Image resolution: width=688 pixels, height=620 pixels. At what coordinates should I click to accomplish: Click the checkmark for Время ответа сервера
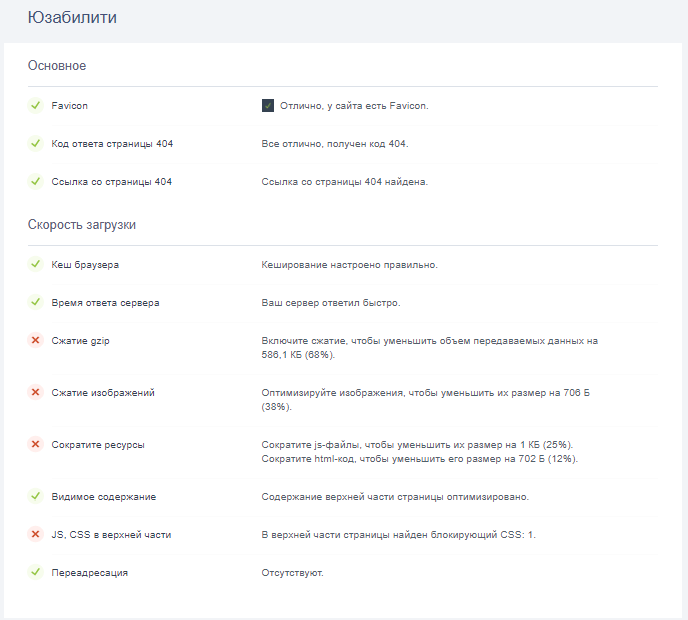pyautogui.click(x=35, y=302)
